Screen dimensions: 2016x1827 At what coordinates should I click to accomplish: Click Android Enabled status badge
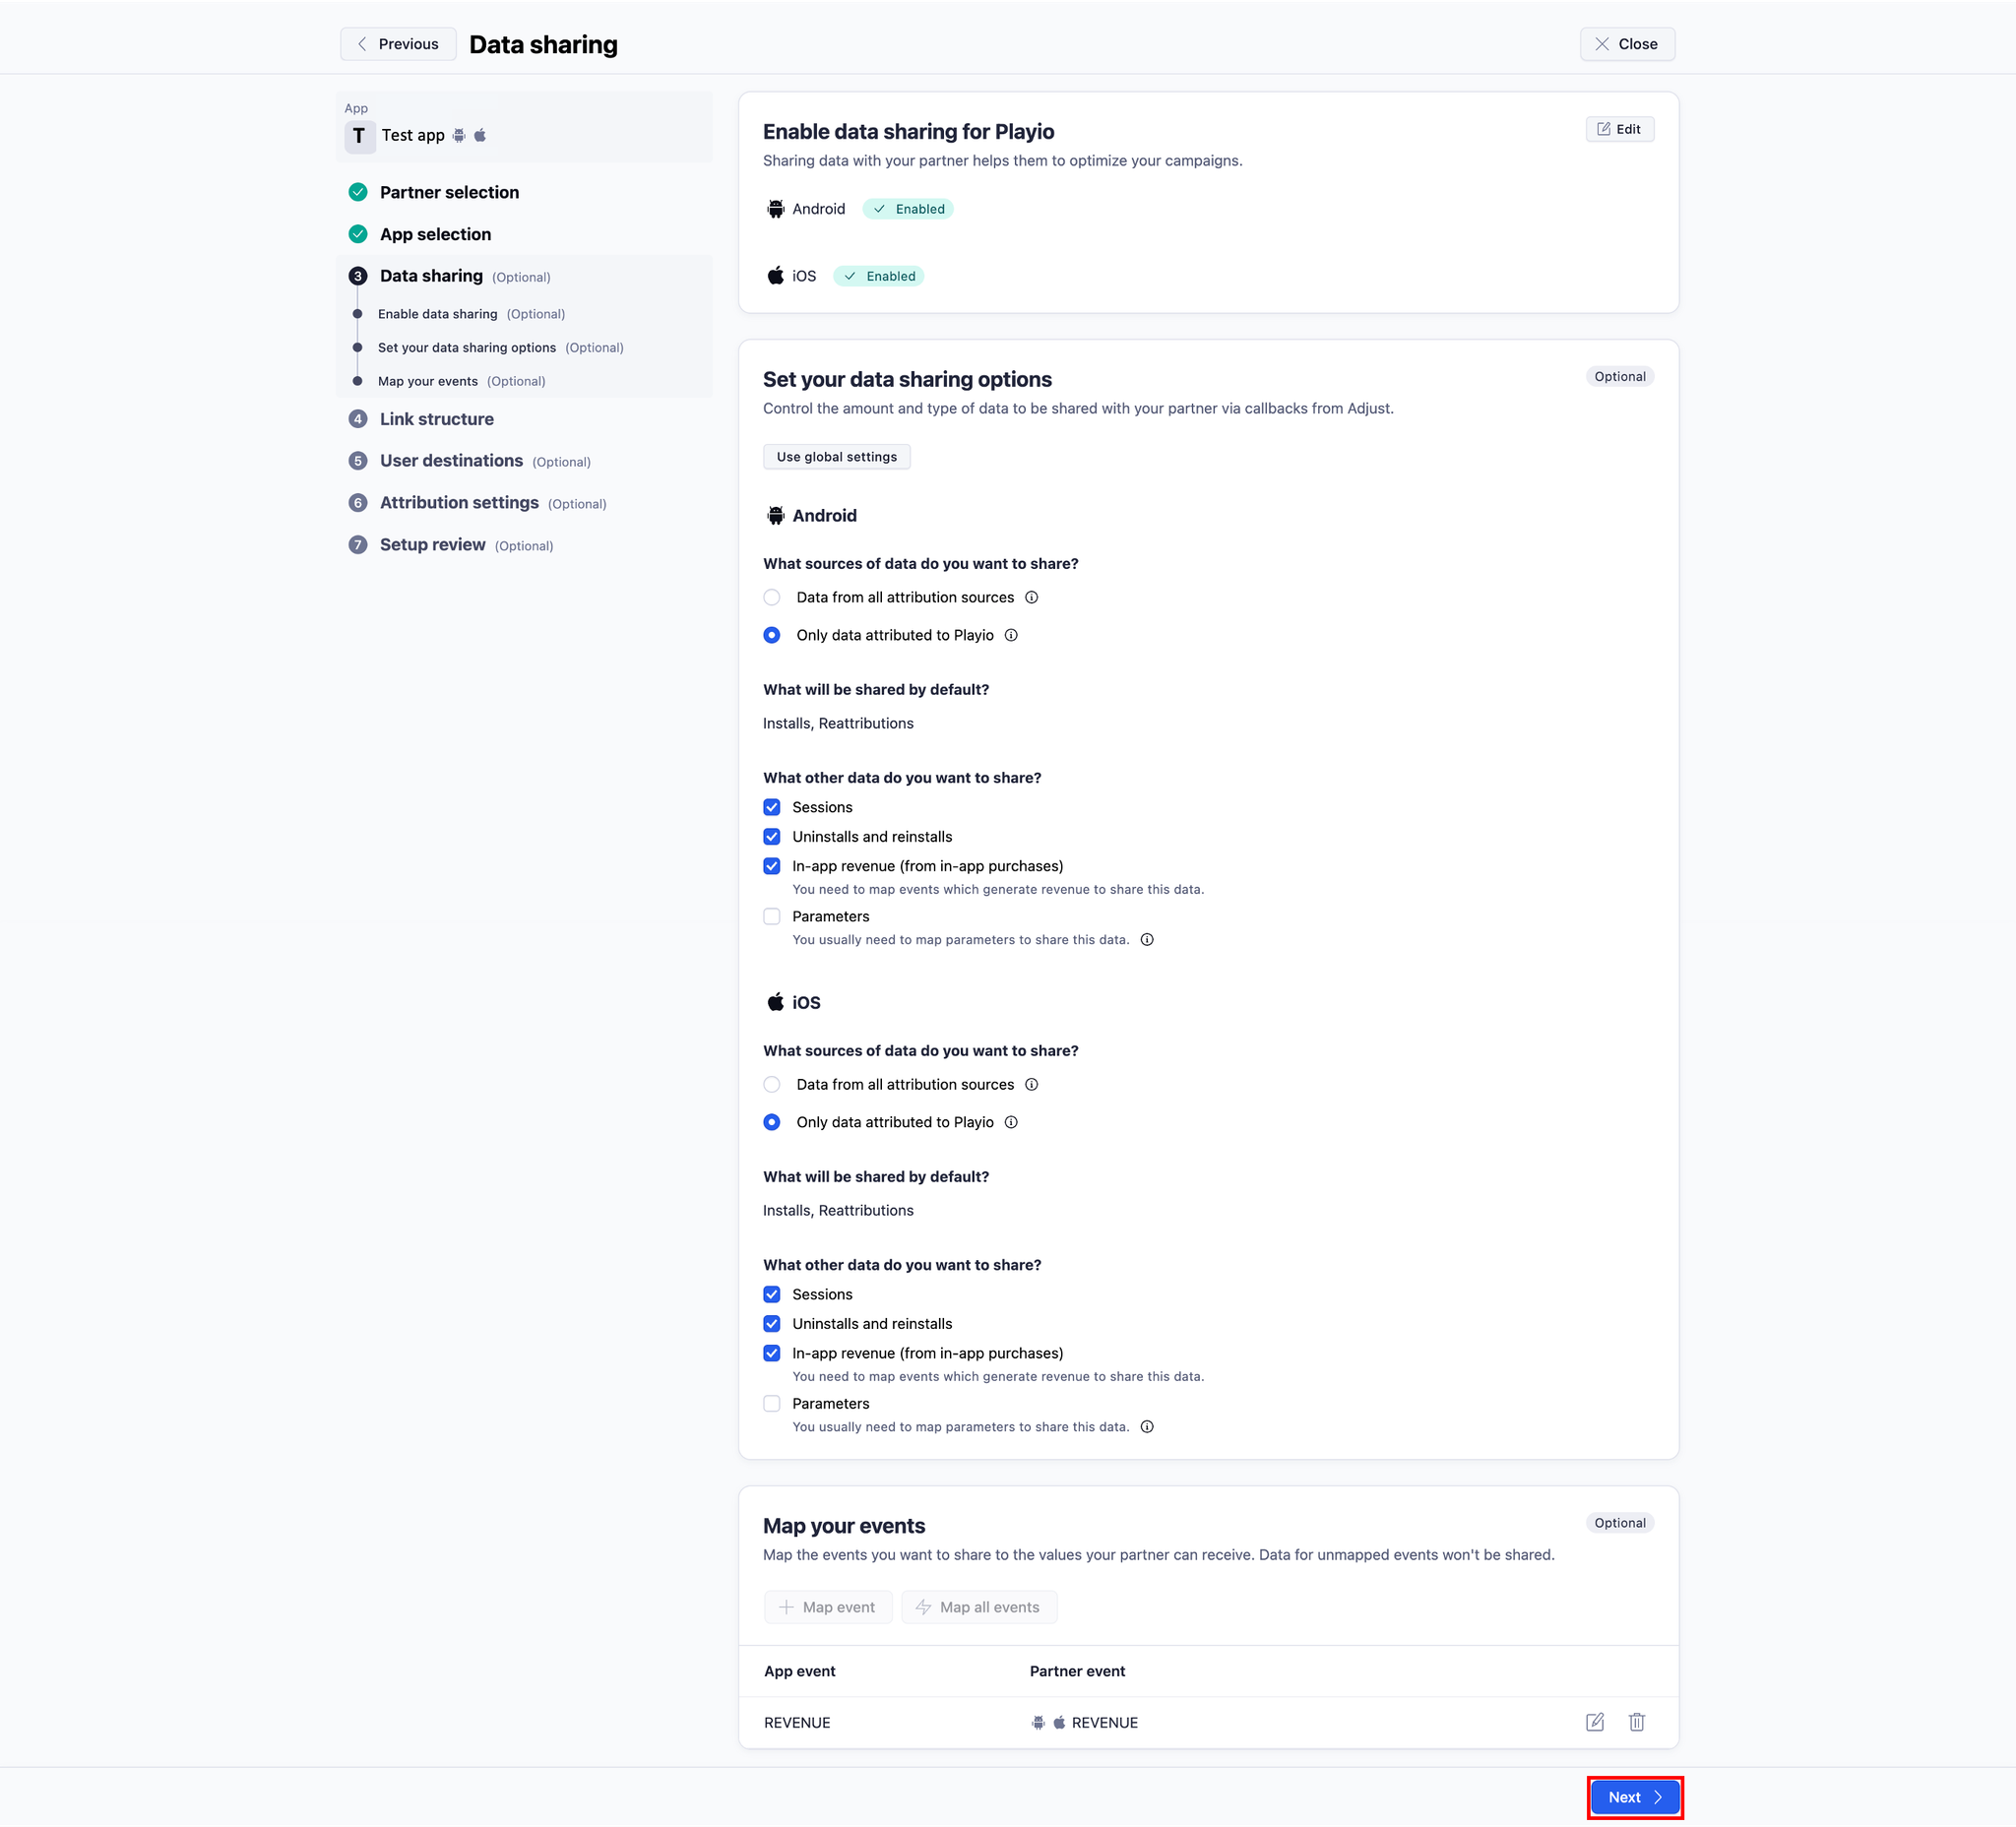[x=908, y=209]
